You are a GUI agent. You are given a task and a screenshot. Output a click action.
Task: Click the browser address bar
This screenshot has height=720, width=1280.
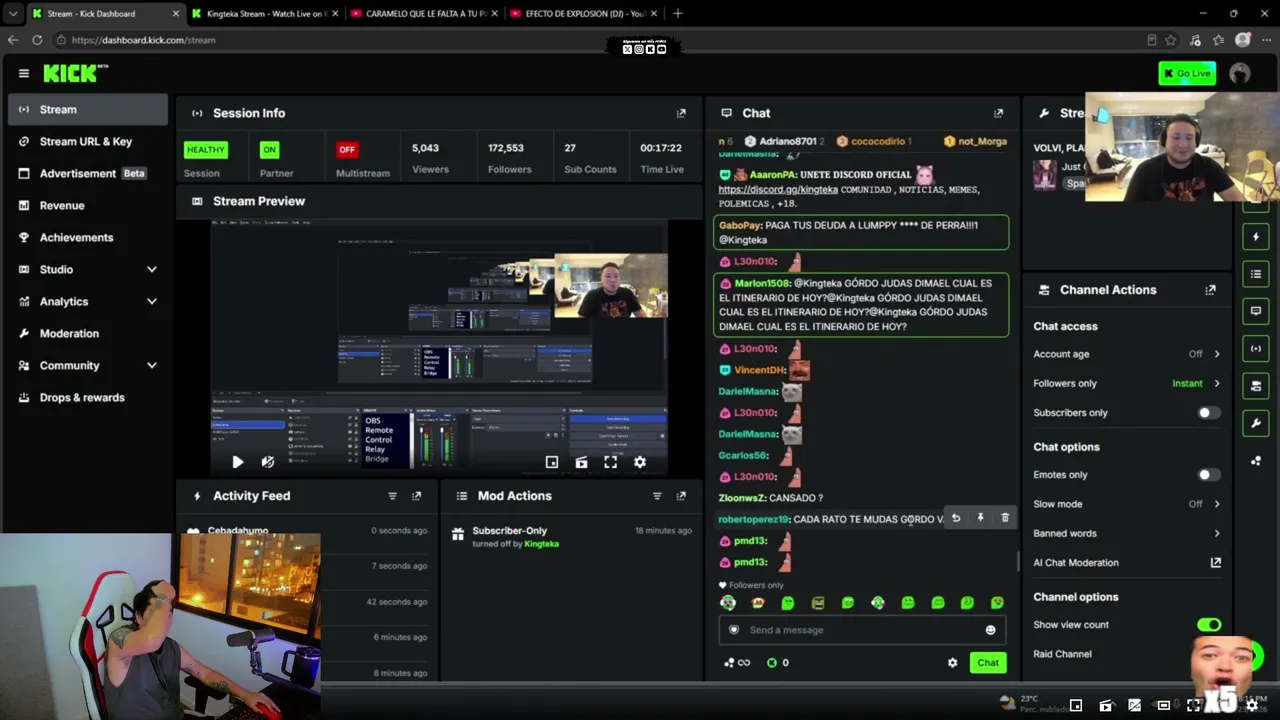[600, 40]
